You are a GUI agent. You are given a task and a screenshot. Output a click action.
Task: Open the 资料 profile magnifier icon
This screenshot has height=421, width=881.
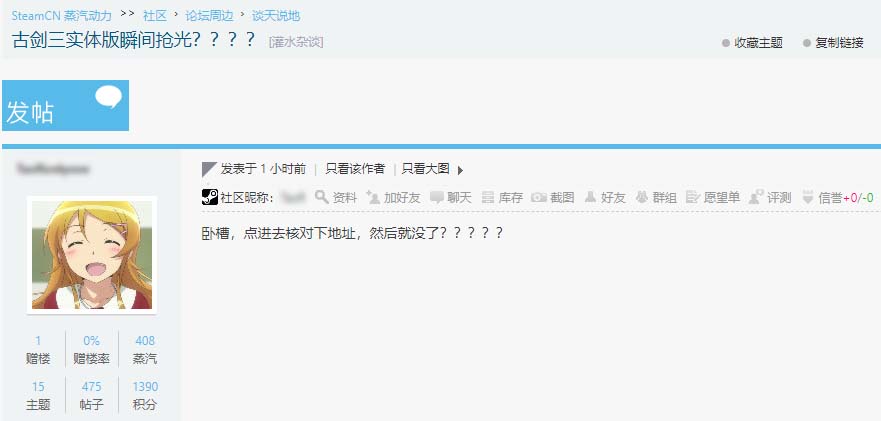321,197
